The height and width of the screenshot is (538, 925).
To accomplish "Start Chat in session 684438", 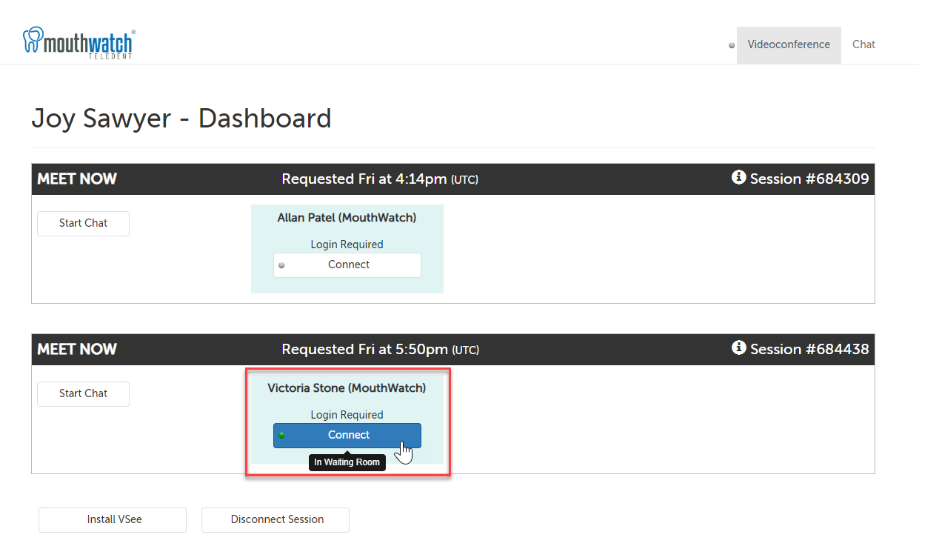I will pos(83,393).
